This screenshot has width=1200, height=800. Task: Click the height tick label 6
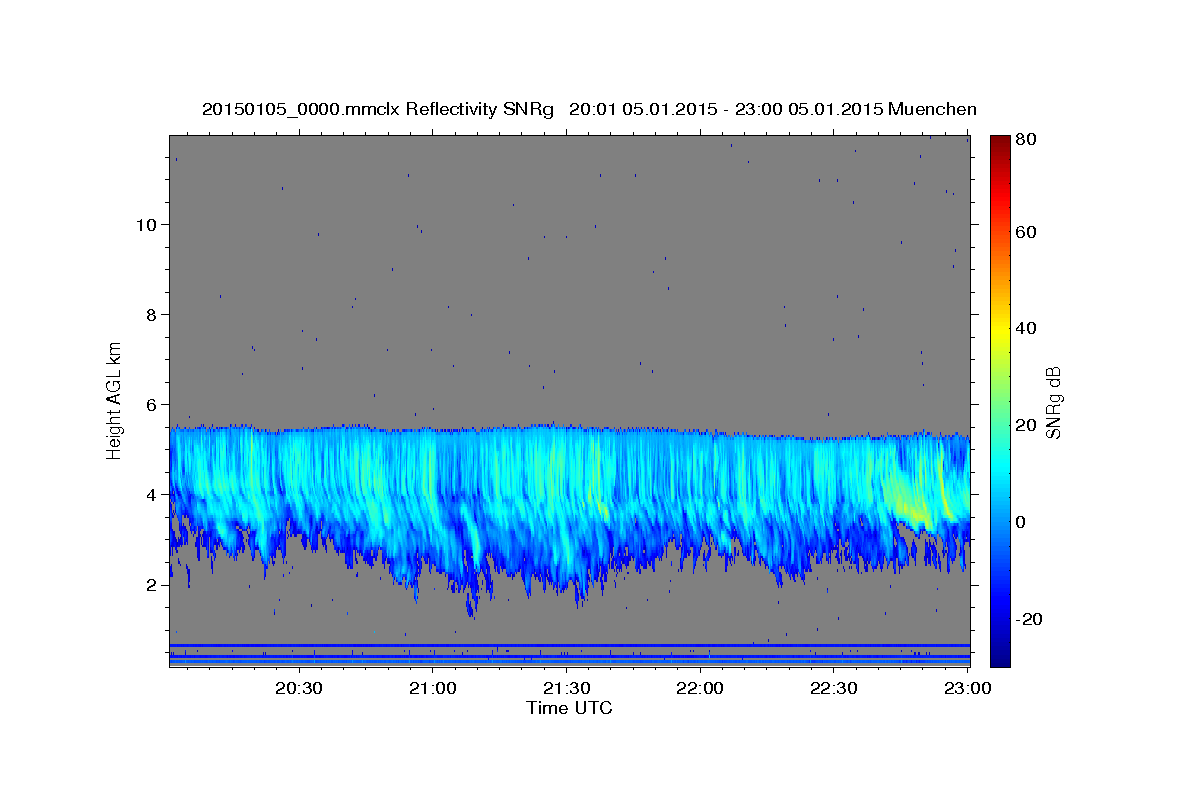point(153,404)
